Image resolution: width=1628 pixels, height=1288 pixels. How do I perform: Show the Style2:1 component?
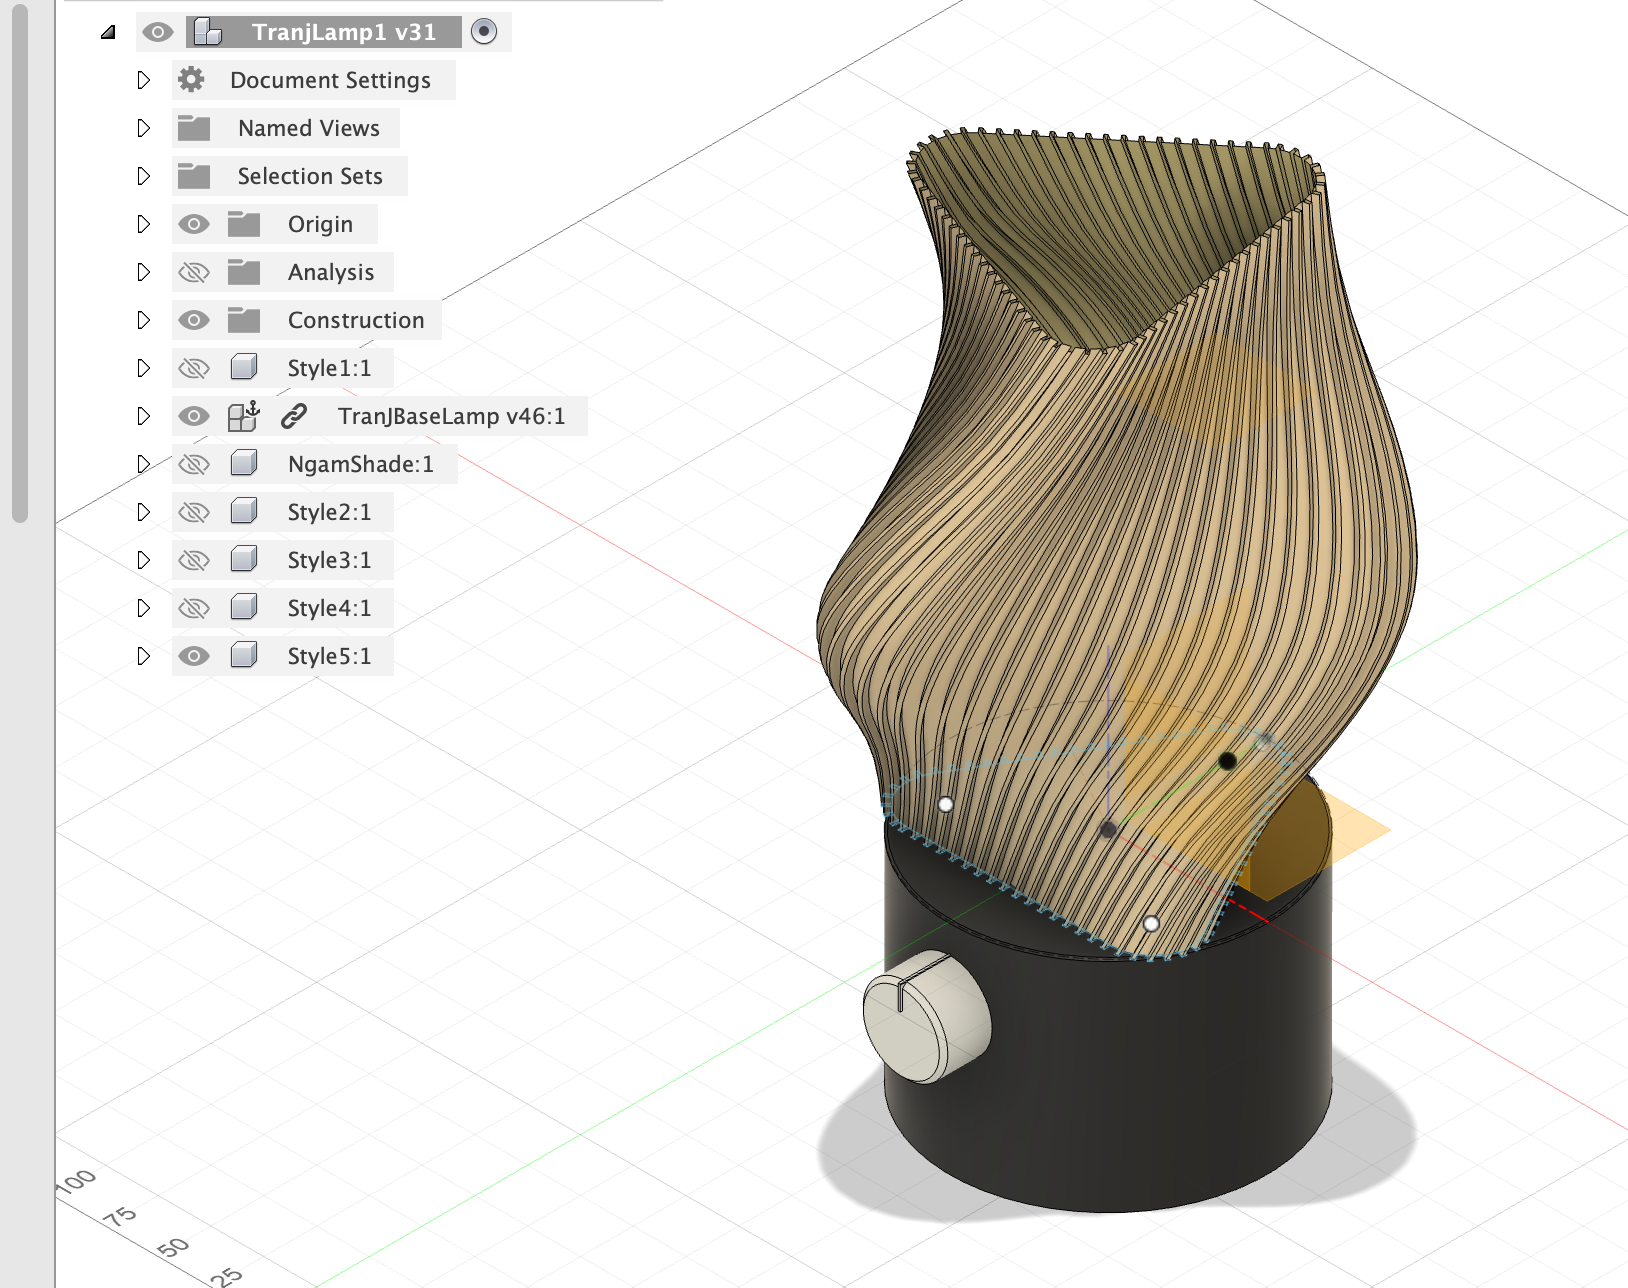pos(194,512)
